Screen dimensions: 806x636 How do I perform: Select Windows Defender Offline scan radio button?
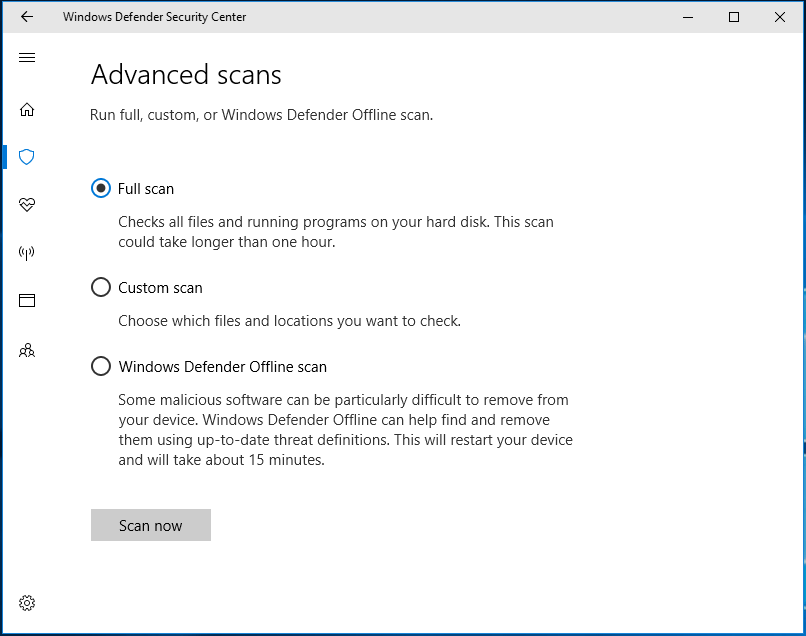[101, 366]
